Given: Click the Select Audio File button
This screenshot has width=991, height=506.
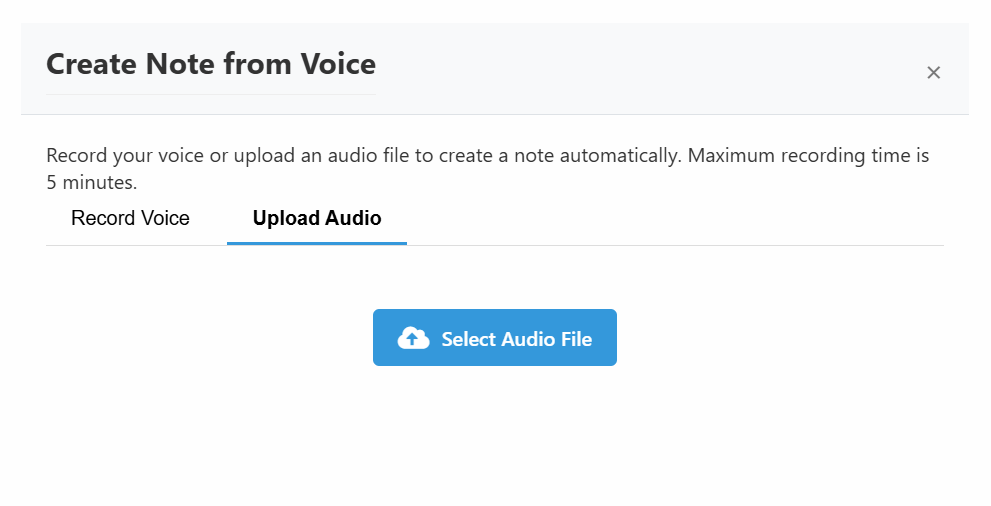Looking at the screenshot, I should click(495, 337).
